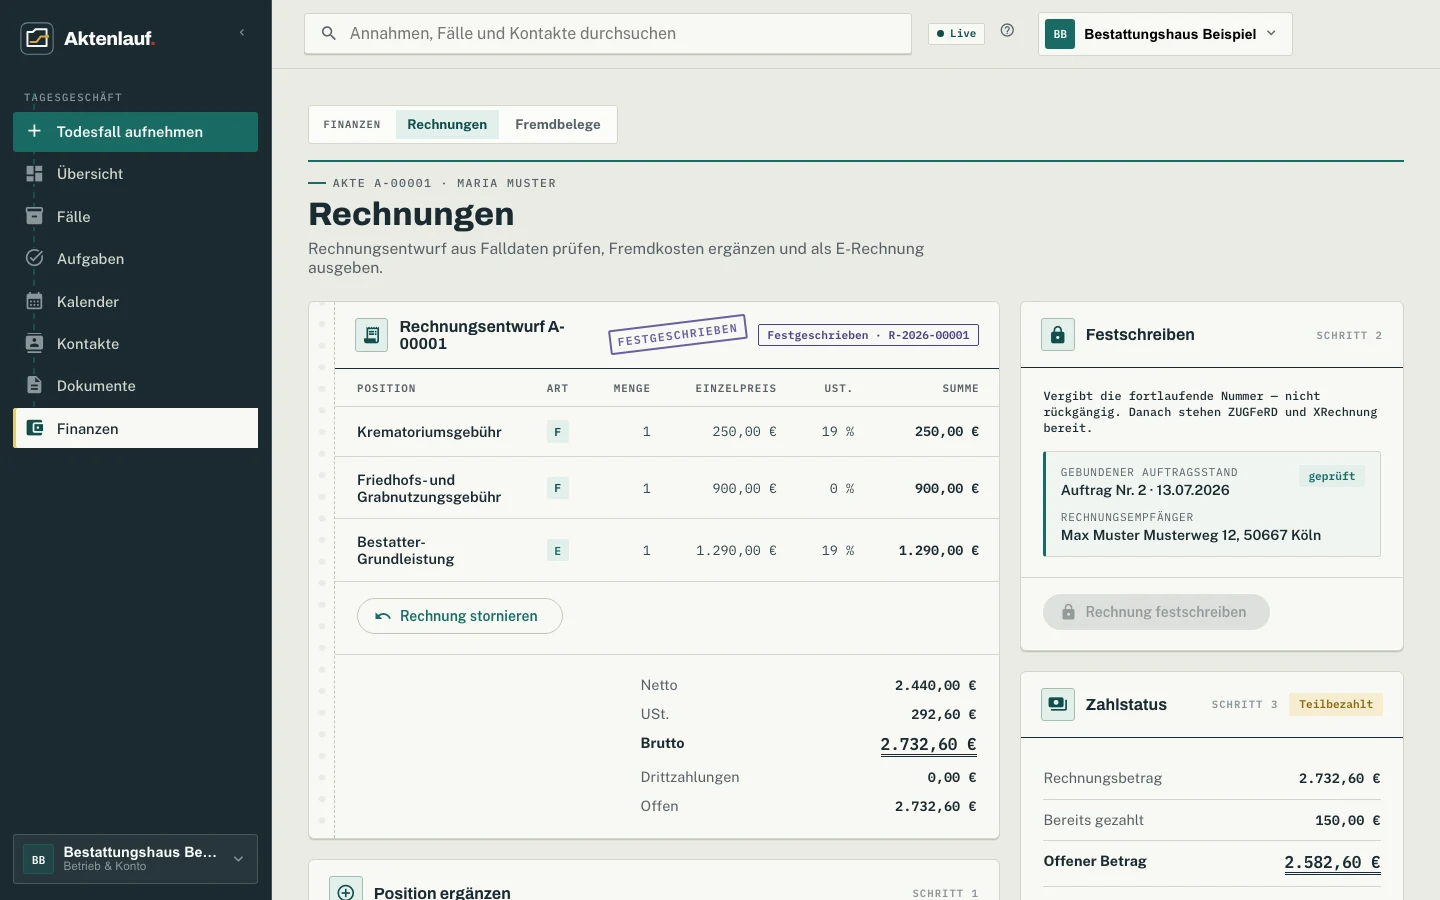The image size is (1440, 900).
Task: Click the search magnifier icon
Action: tap(328, 33)
